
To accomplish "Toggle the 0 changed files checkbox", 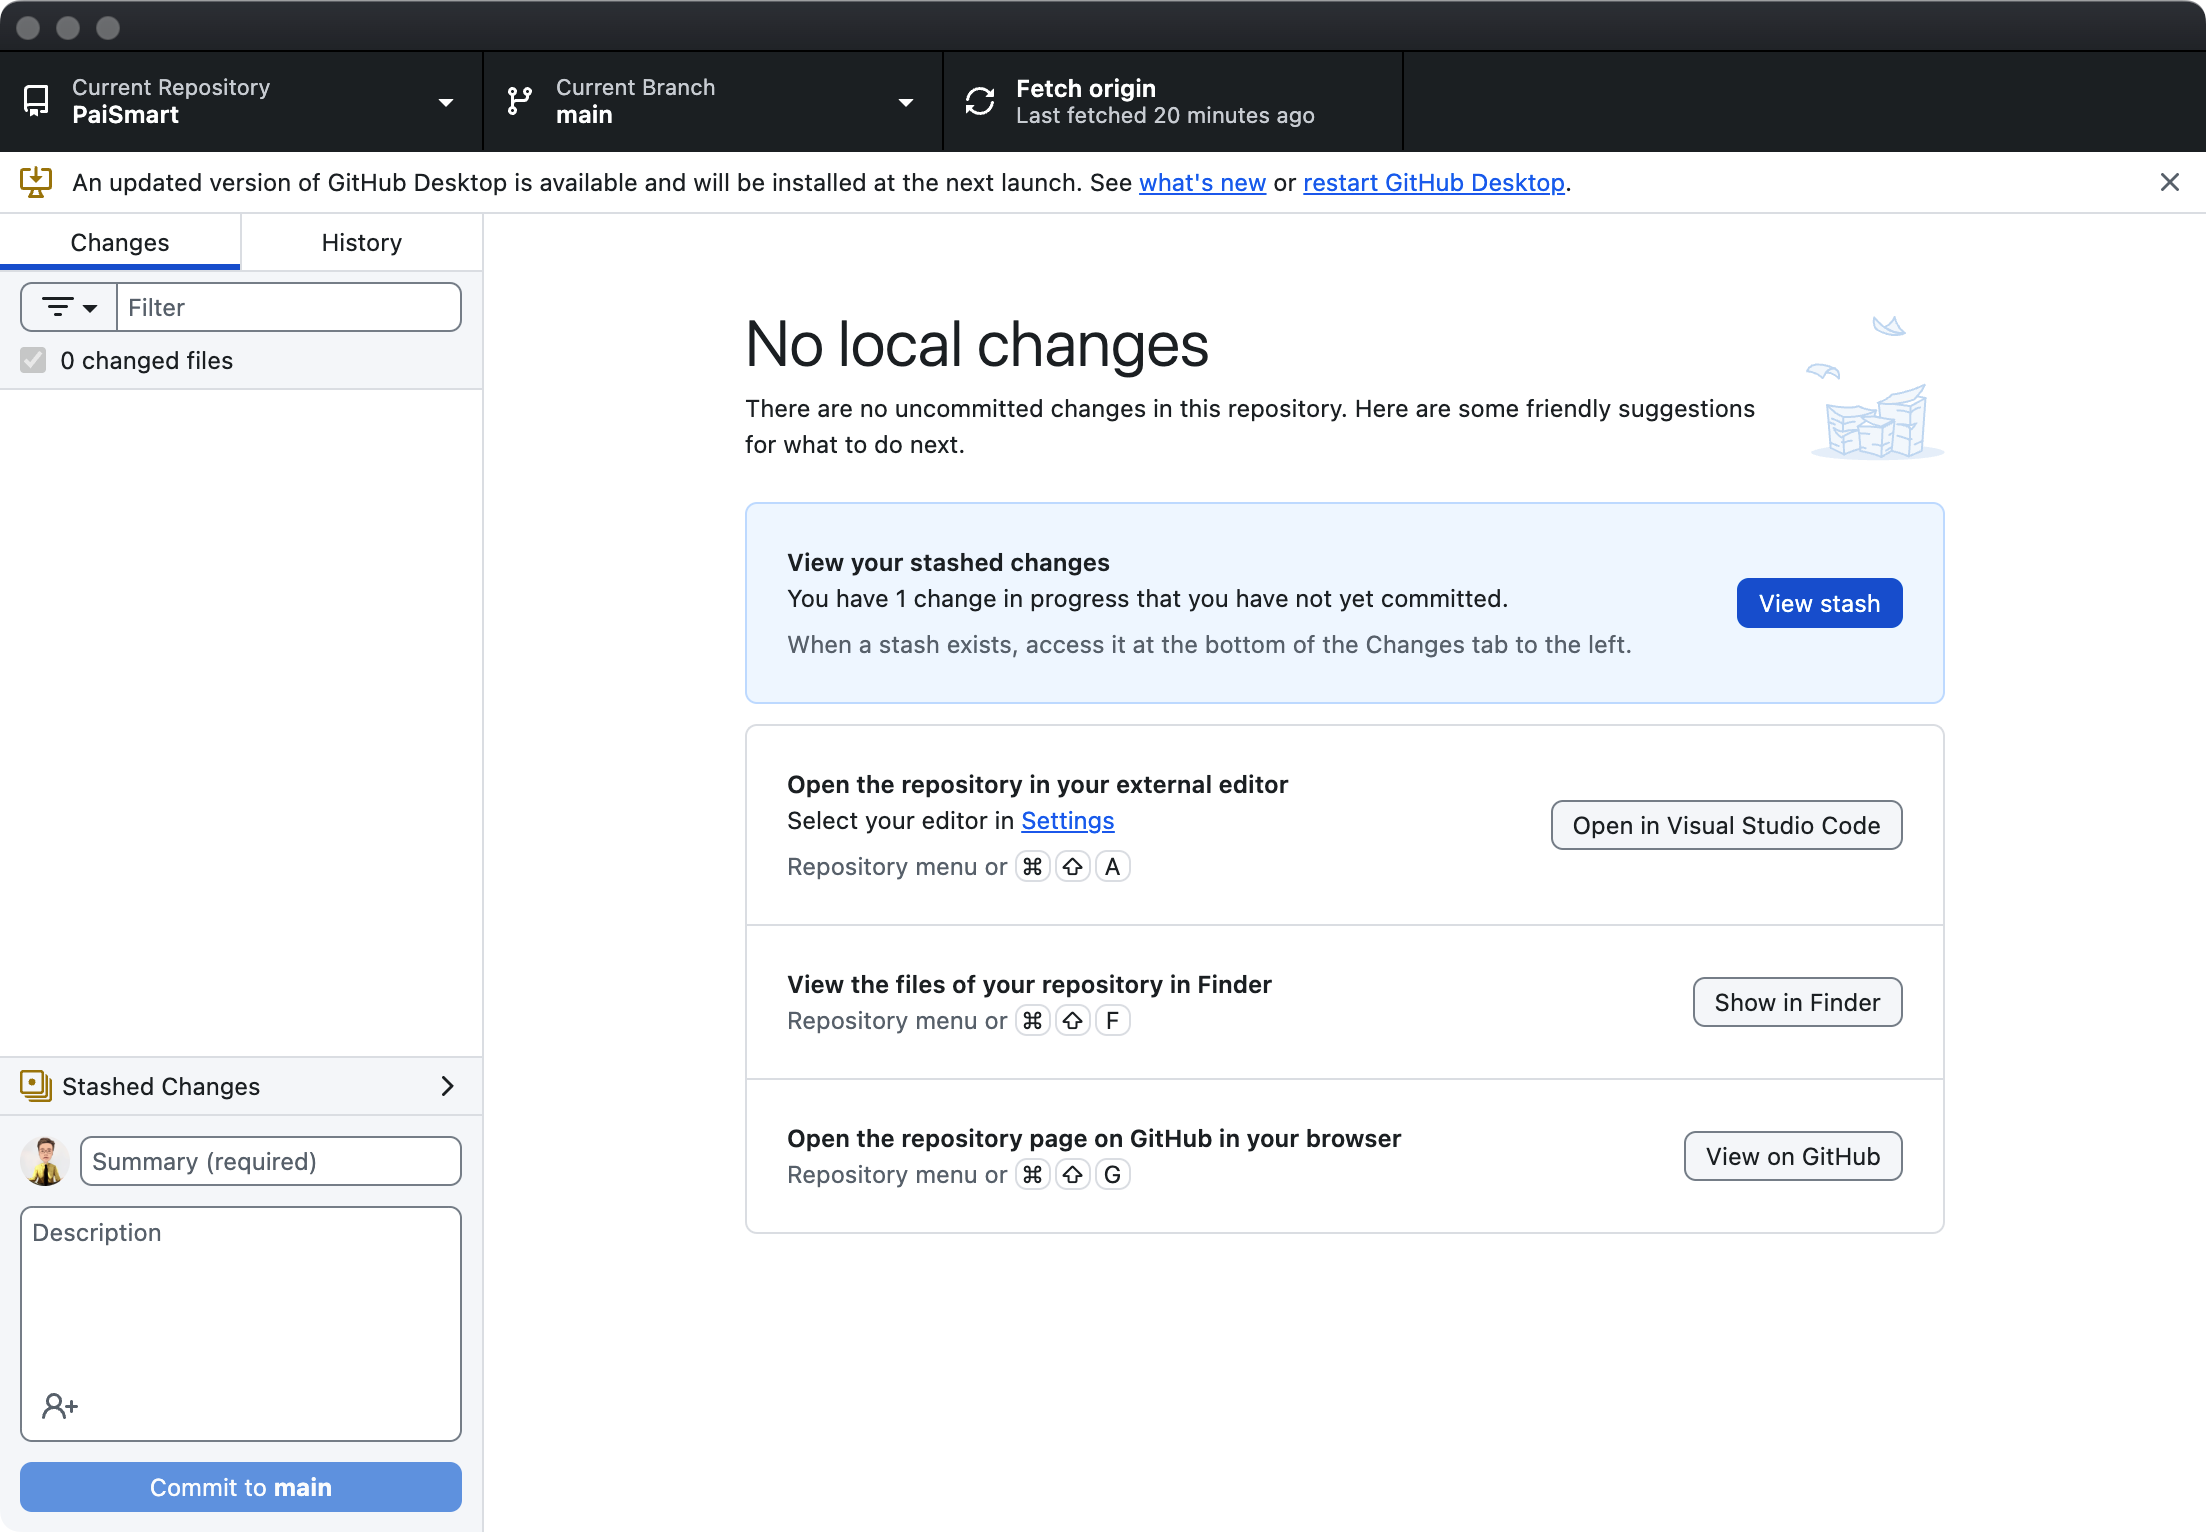I will coord(33,360).
